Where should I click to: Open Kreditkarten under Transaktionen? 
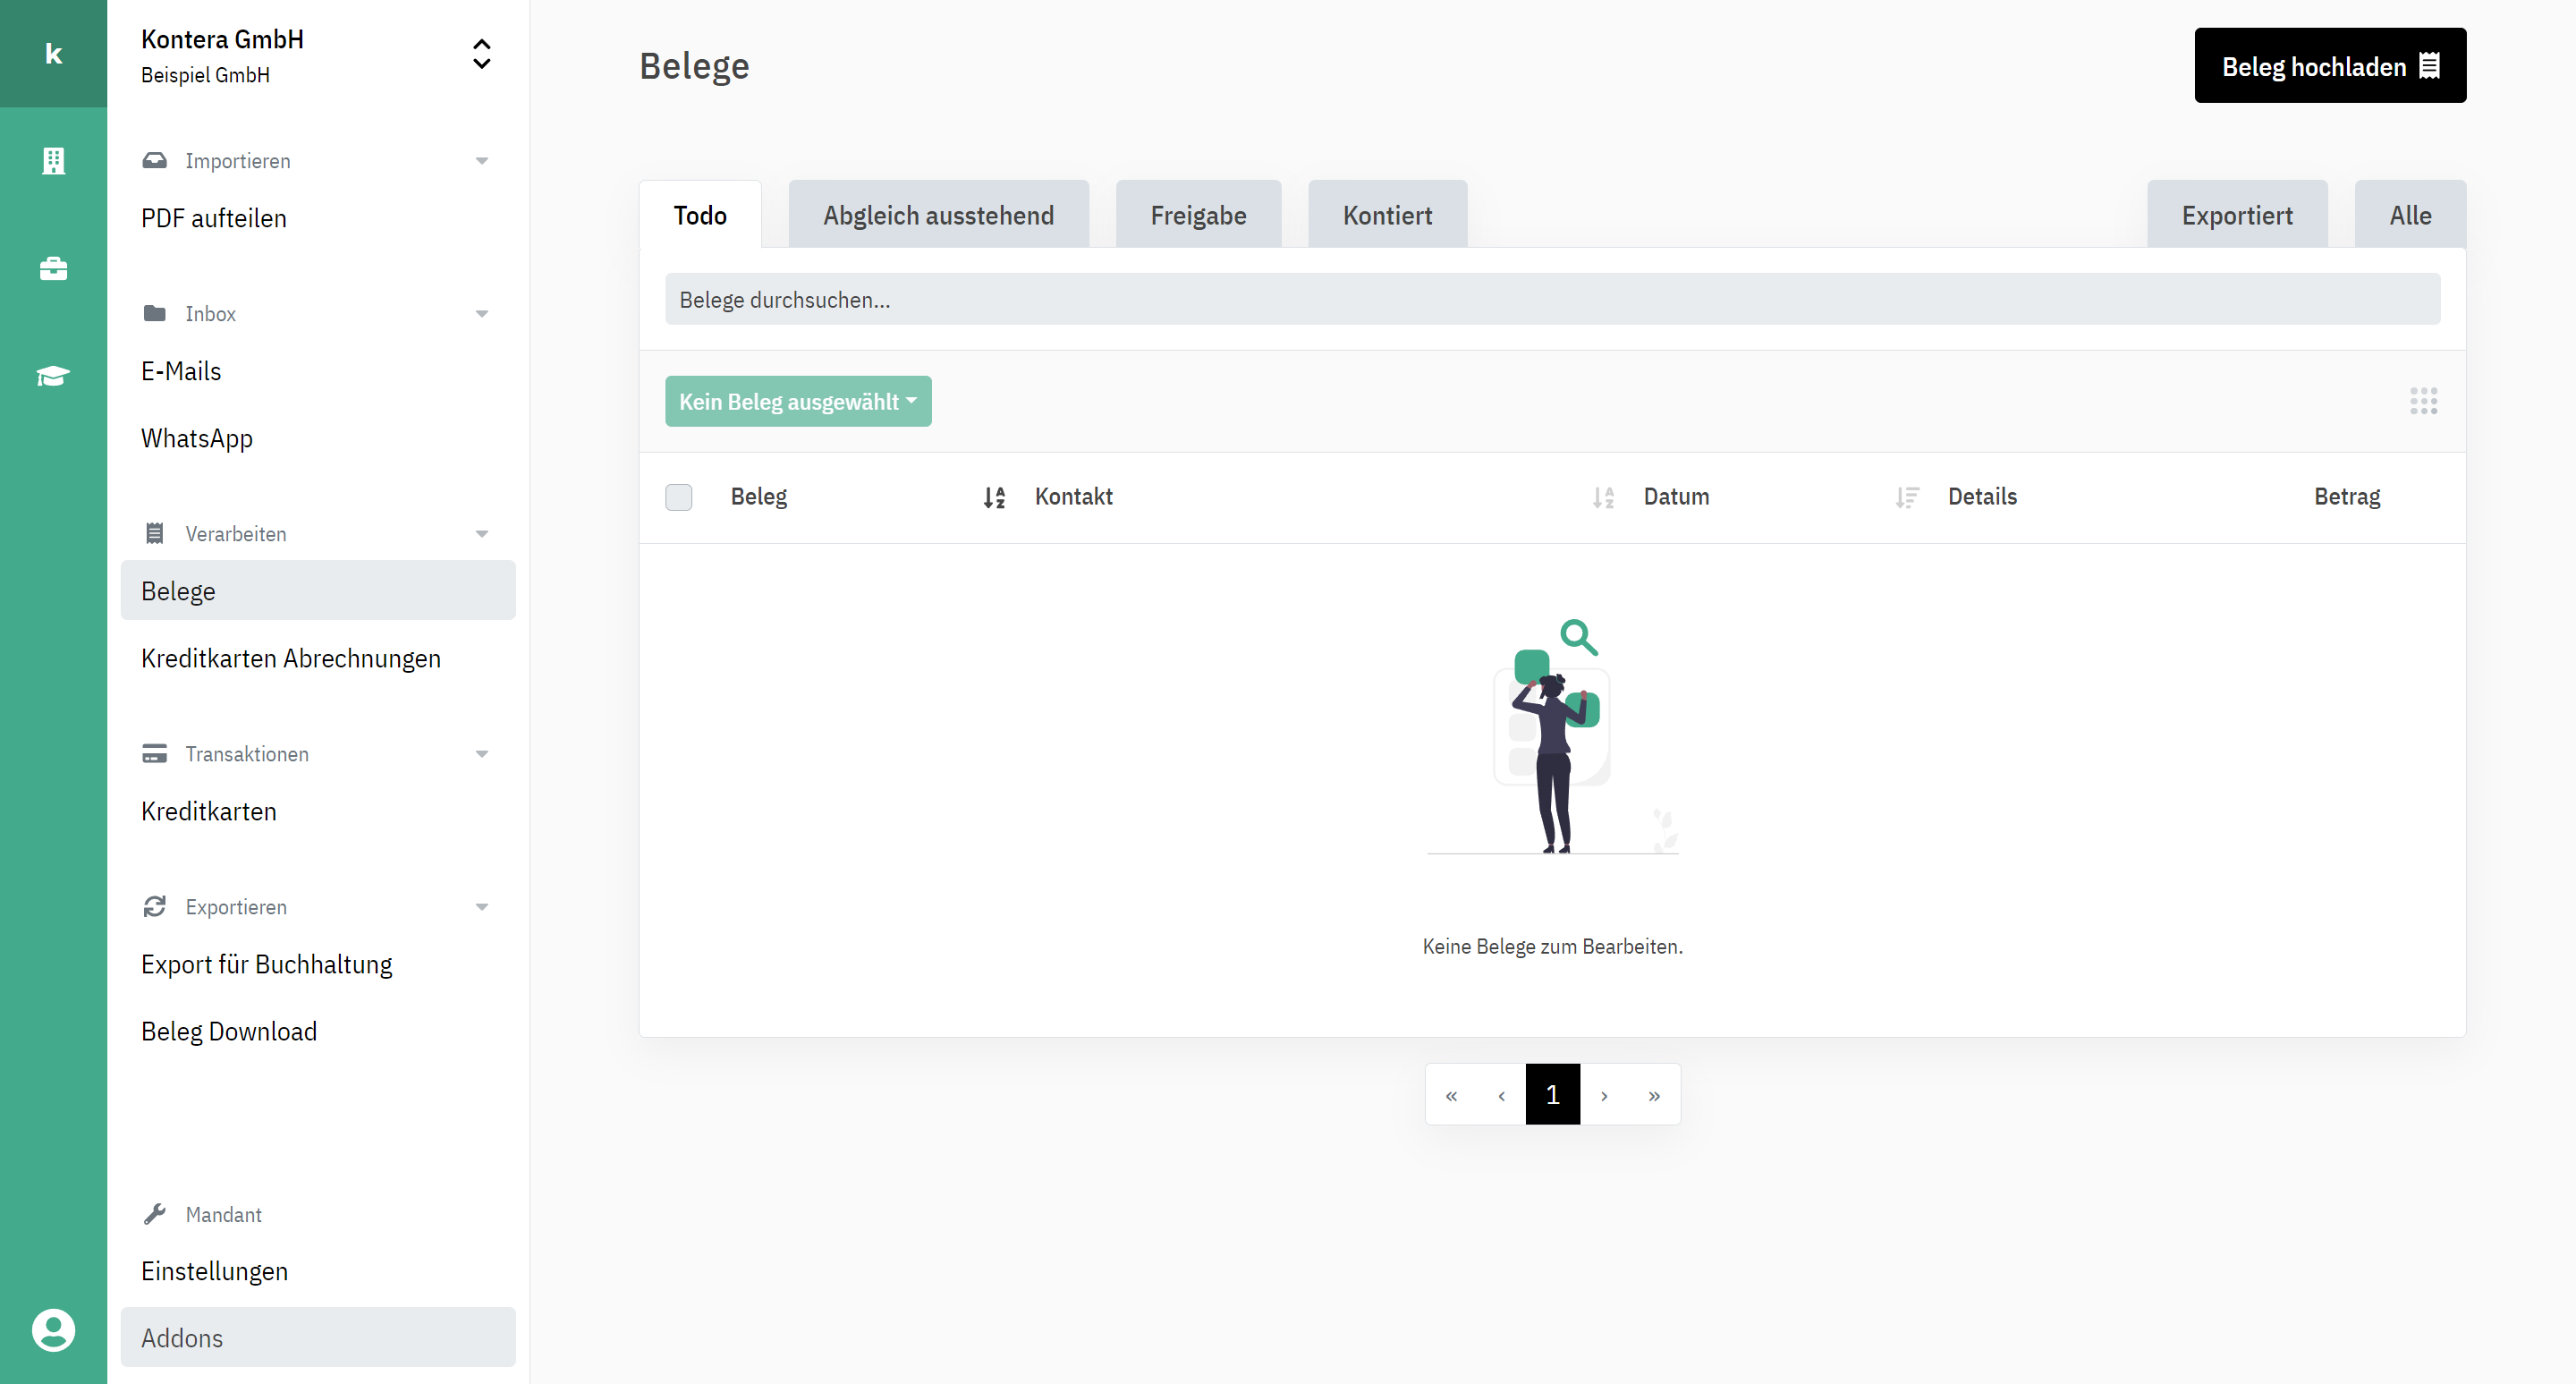(317, 811)
